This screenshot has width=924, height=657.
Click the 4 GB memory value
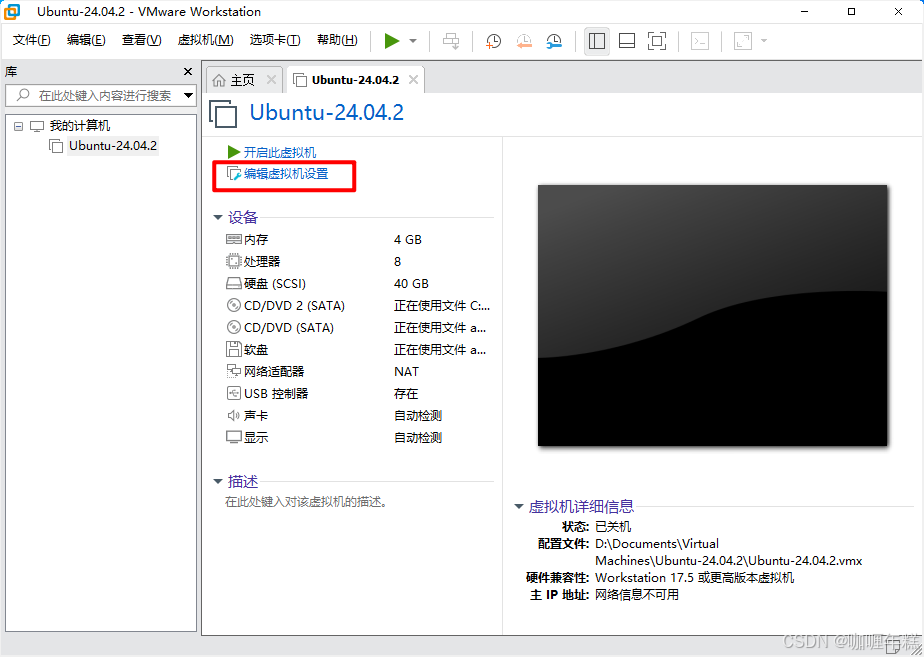(x=408, y=240)
